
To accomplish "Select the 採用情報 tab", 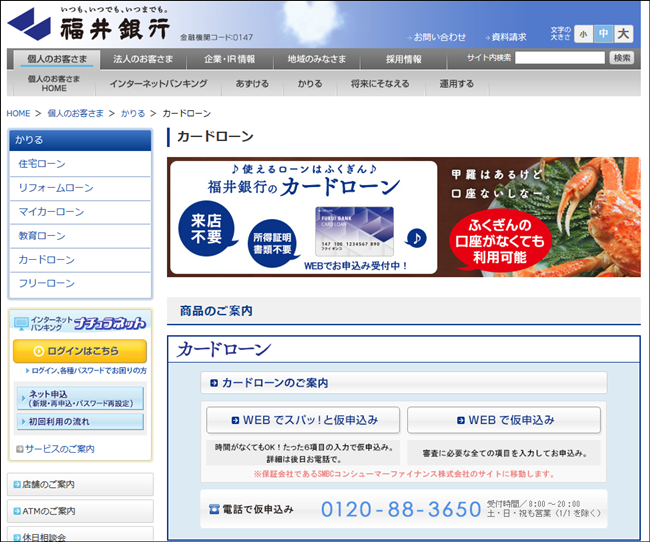I will (x=403, y=59).
